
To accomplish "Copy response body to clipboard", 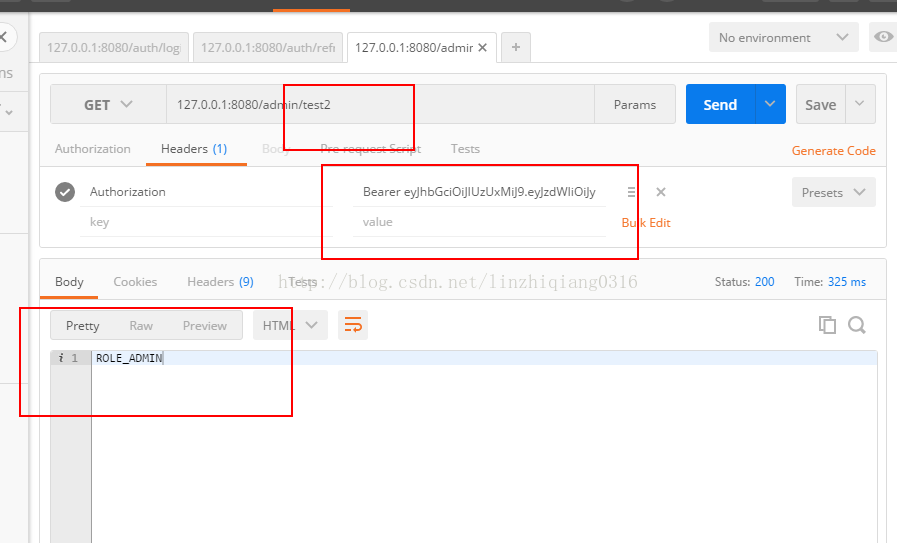I will tap(827, 325).
